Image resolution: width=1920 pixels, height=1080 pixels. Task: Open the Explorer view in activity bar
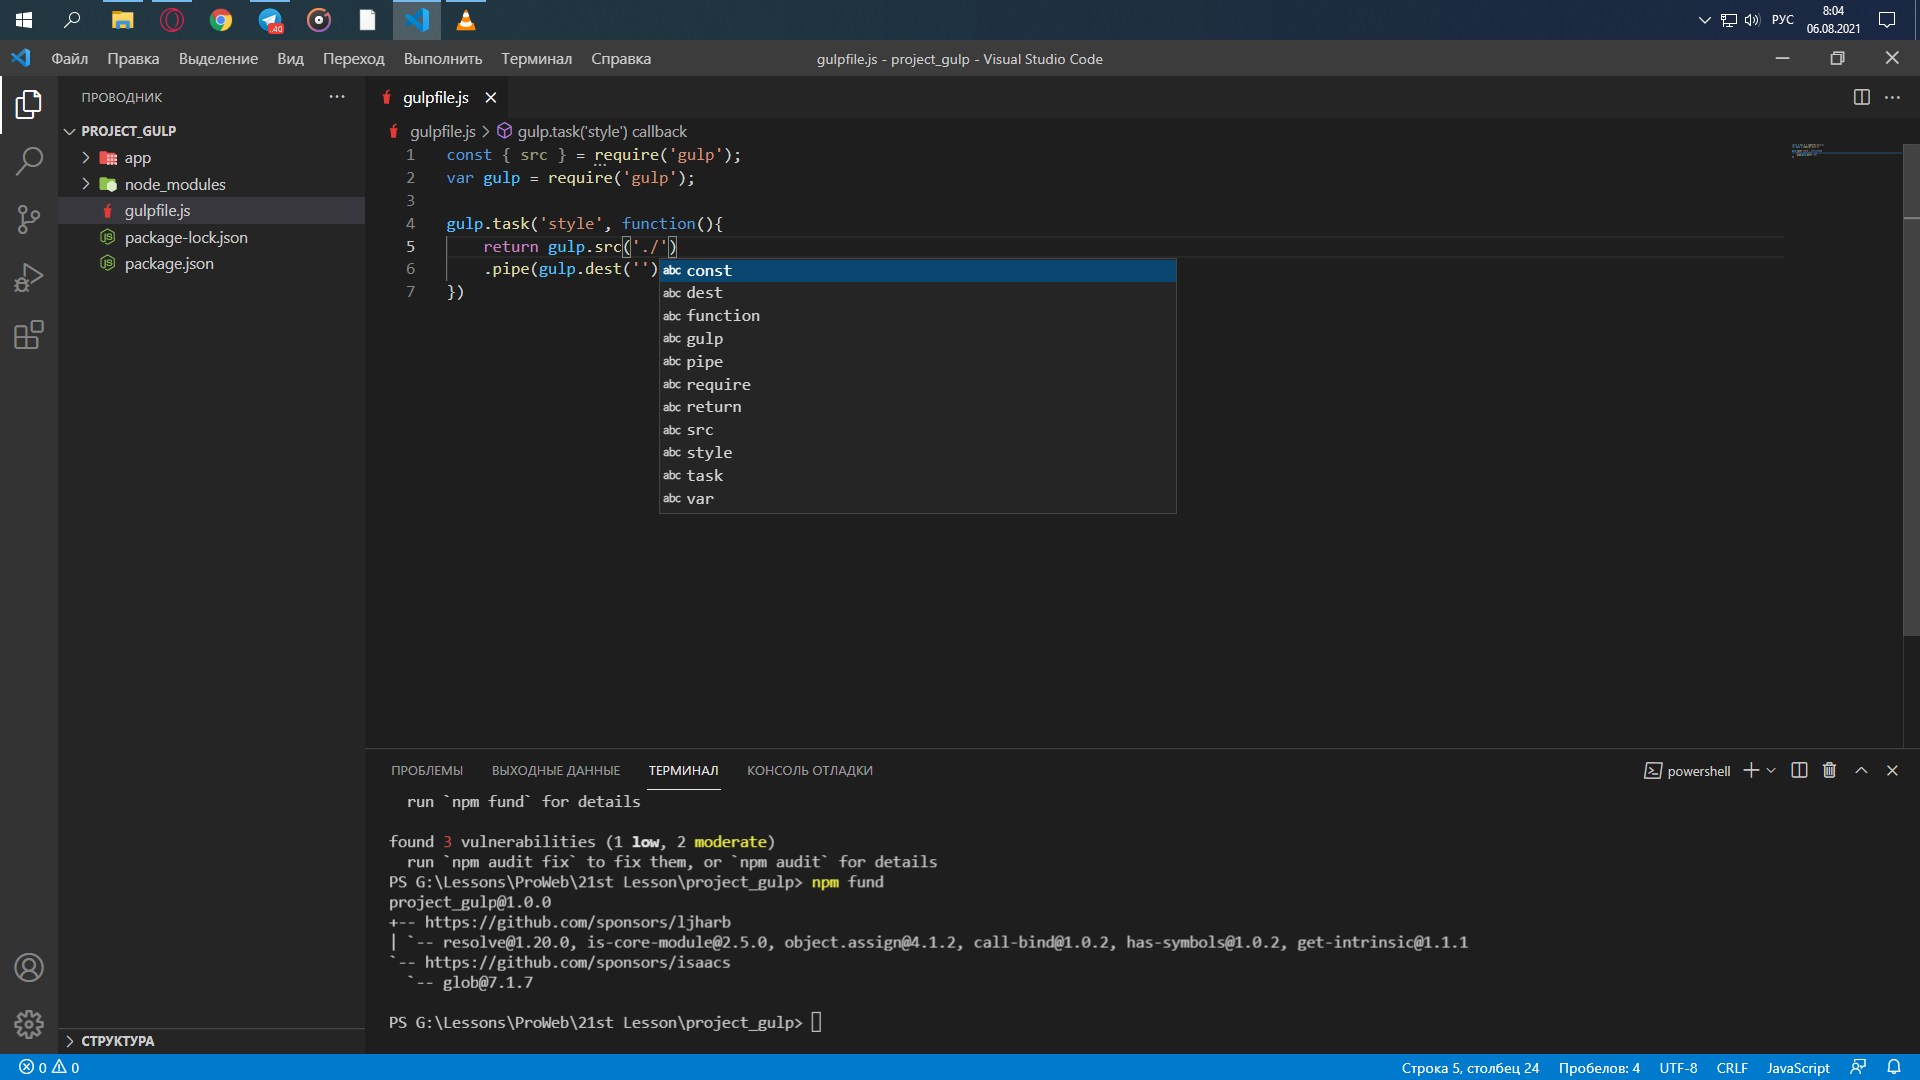click(x=29, y=104)
